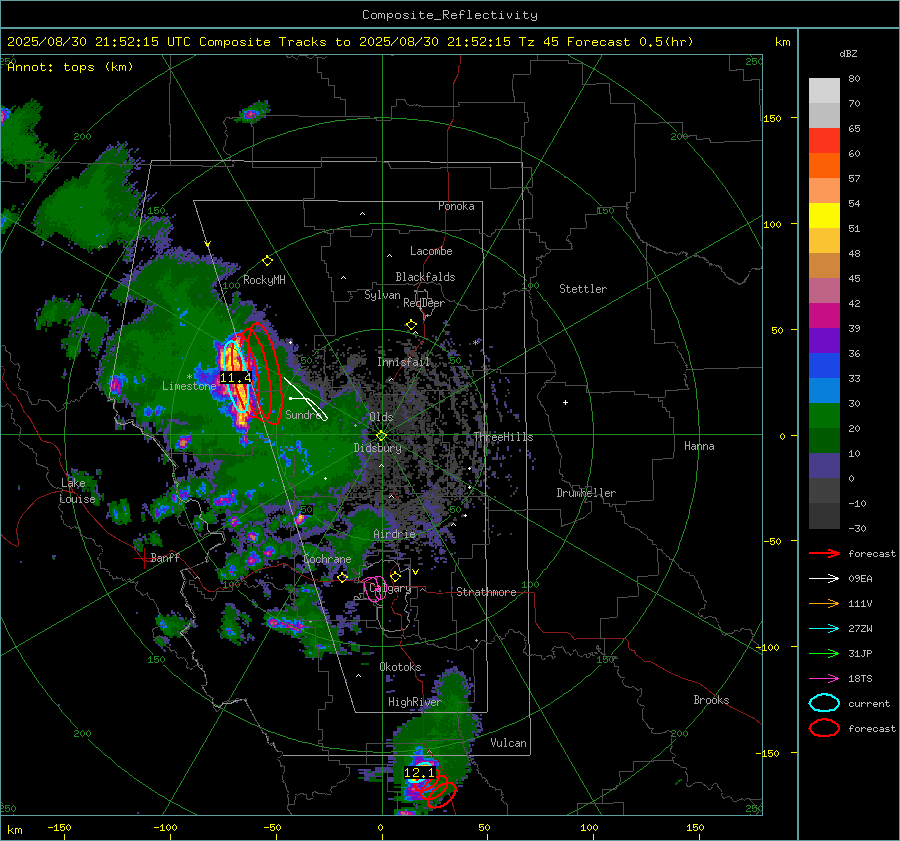Click the Composite_Reflectivity title
Image resolution: width=900 pixels, height=841 pixels.
pyautogui.click(x=450, y=15)
